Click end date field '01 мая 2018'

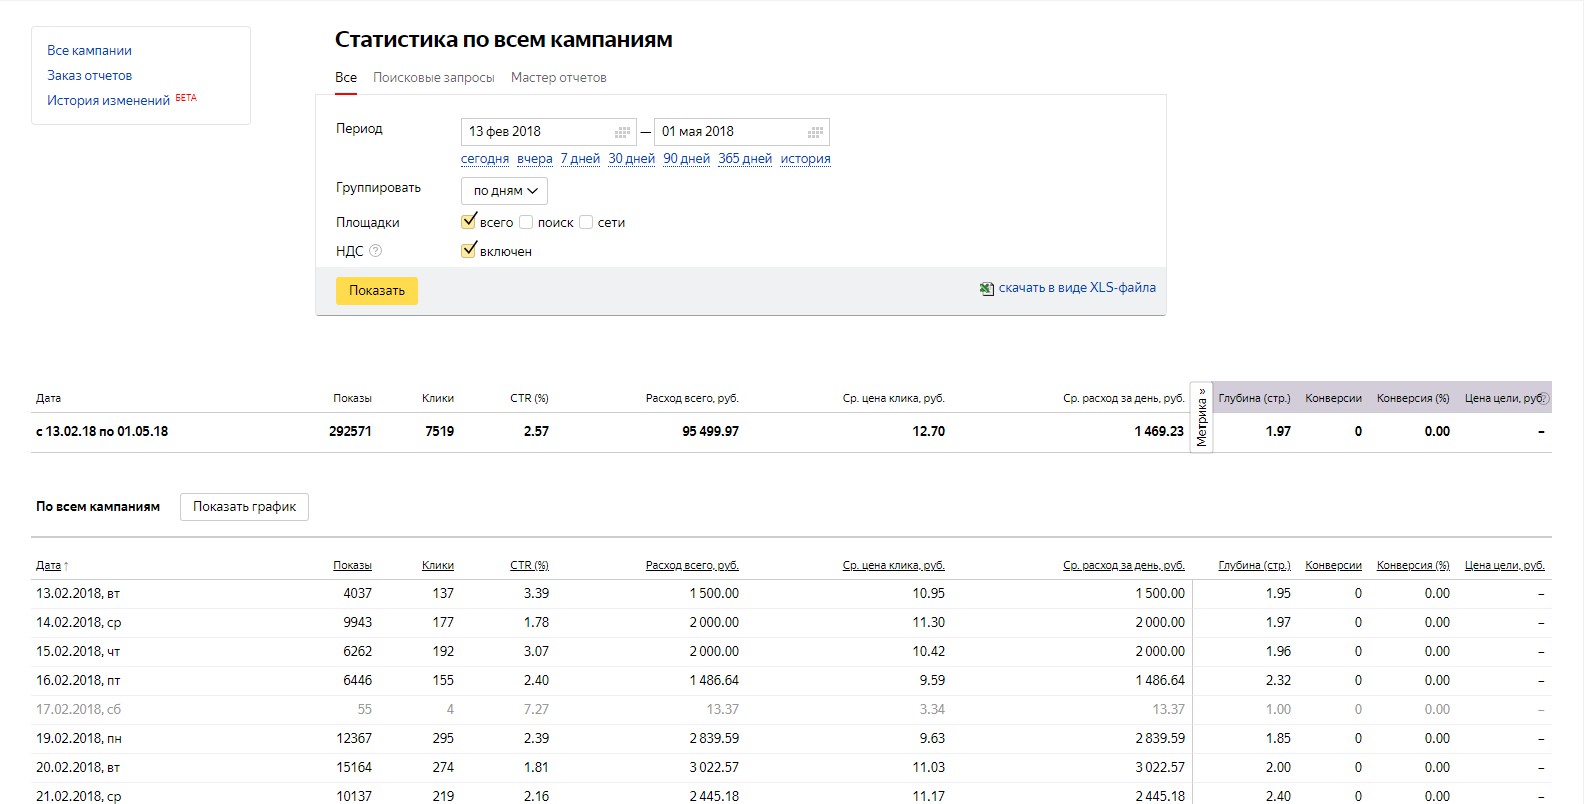coord(742,132)
